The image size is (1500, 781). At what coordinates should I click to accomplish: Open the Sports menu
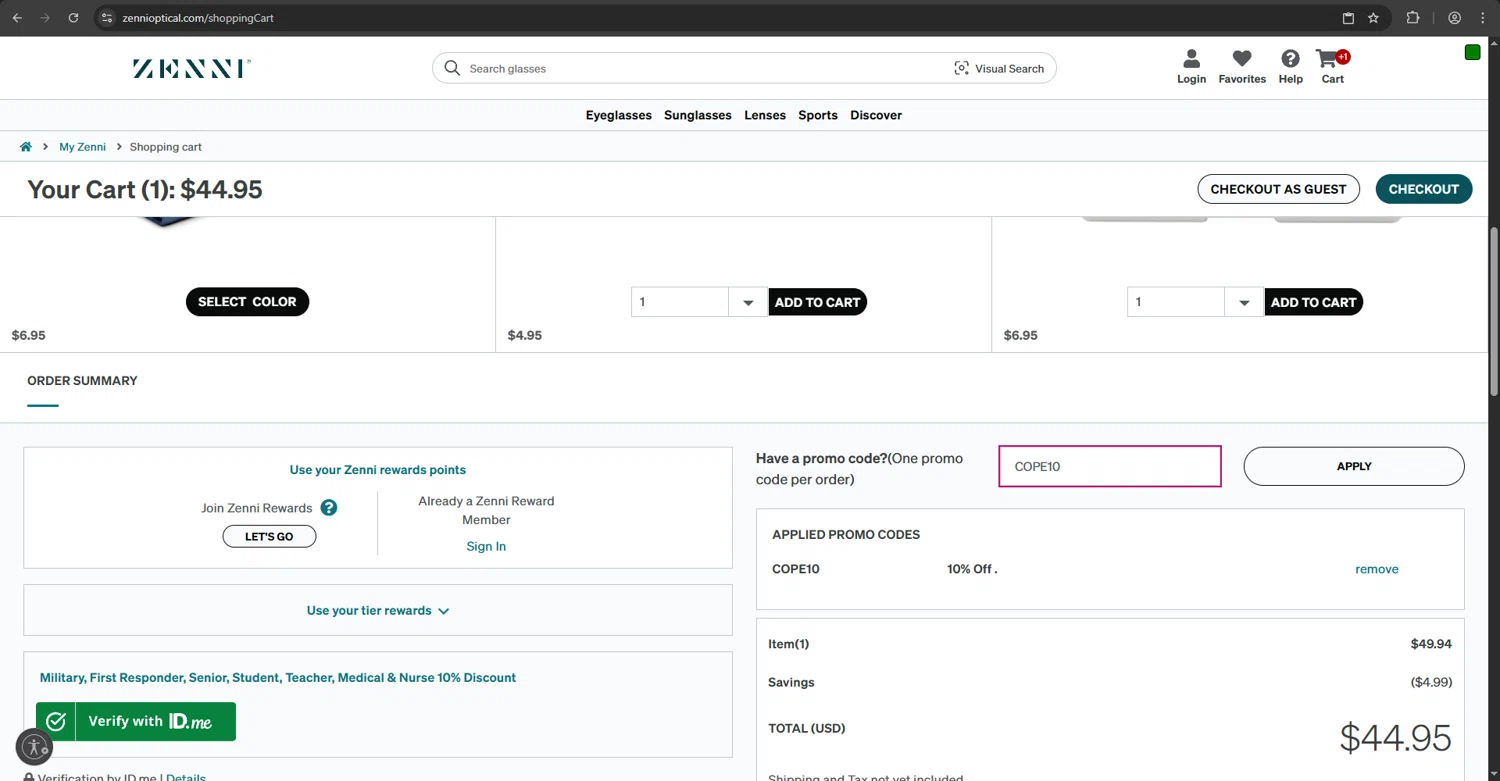point(818,115)
